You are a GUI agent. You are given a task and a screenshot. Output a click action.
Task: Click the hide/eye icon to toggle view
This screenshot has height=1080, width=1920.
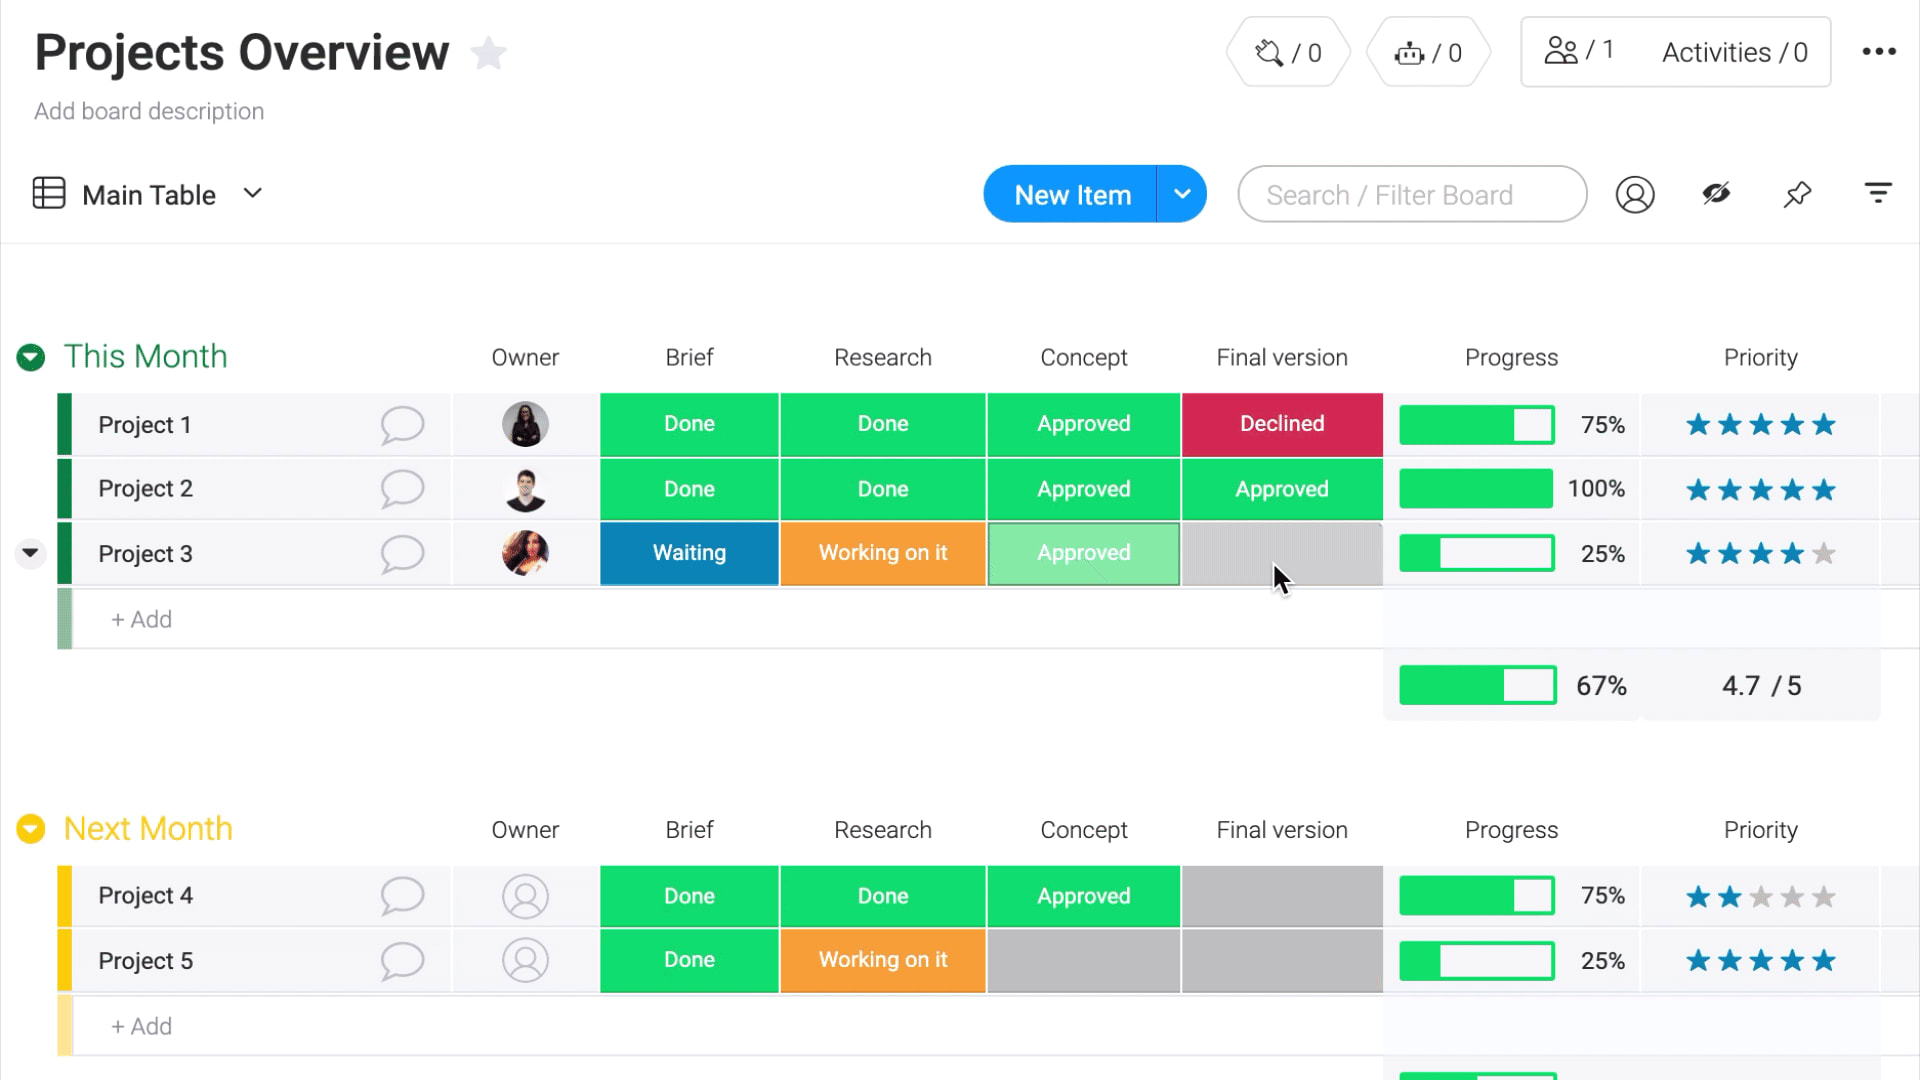[1716, 195]
